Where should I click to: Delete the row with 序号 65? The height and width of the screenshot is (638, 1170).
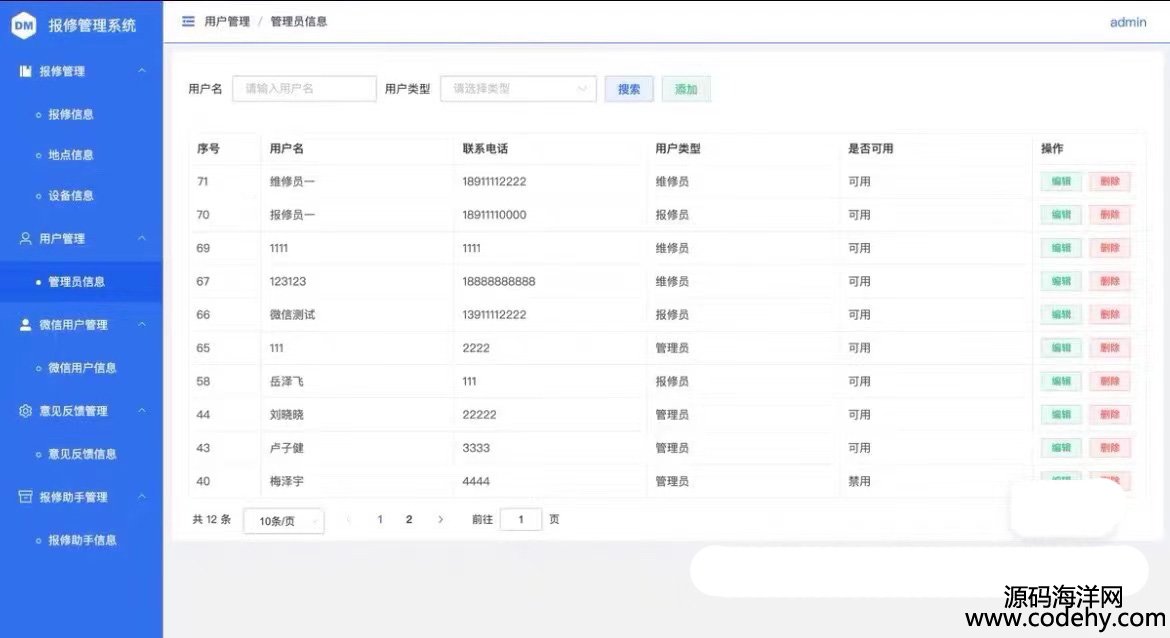coord(1110,348)
